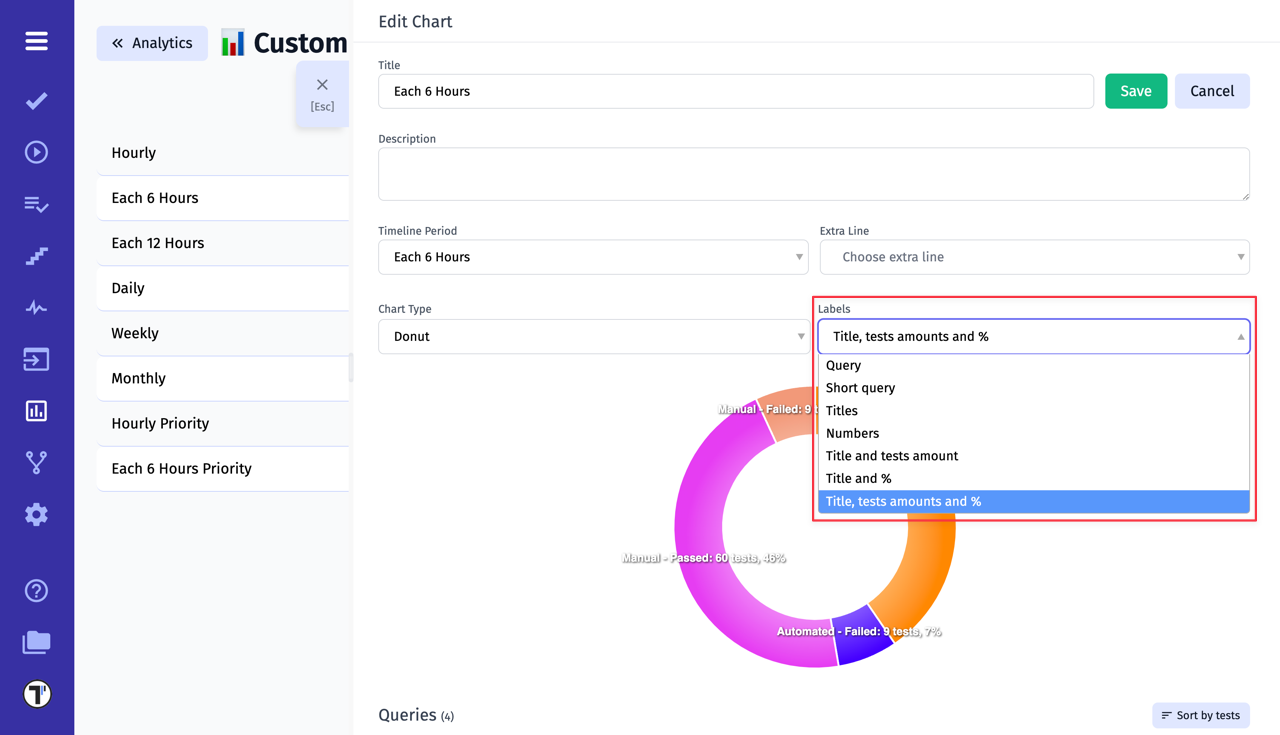Open the Chart Type dropdown showing Donut
Screen dimensions: 1280x735
click(593, 337)
